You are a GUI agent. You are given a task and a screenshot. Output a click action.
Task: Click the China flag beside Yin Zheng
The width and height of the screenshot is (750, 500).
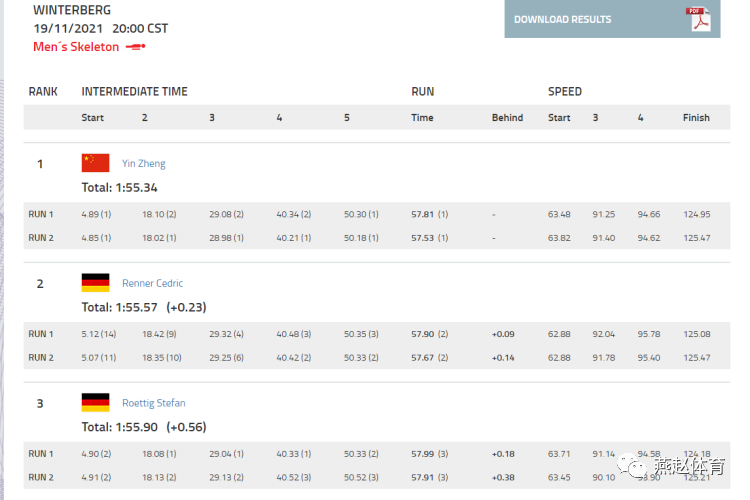pos(95,163)
